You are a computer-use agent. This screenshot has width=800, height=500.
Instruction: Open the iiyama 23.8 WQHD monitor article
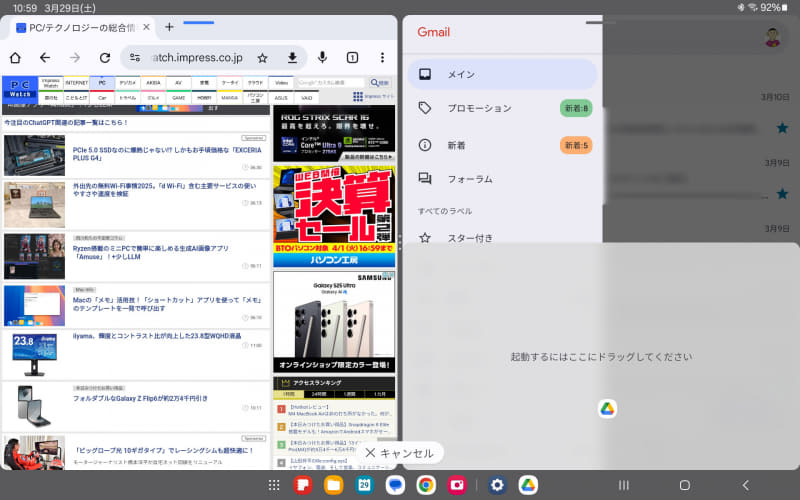click(x=157, y=336)
